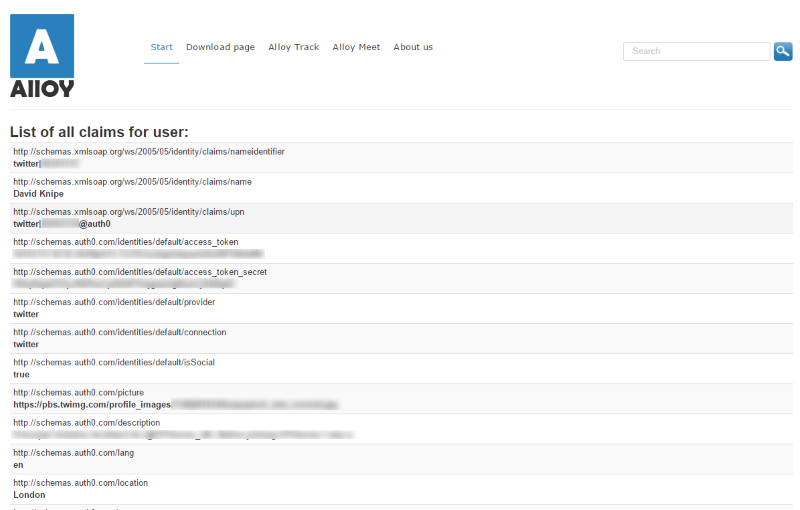This screenshot has height=510, width=800.
Task: Select the access_token_secret claim label
Action: pyautogui.click(x=139, y=272)
